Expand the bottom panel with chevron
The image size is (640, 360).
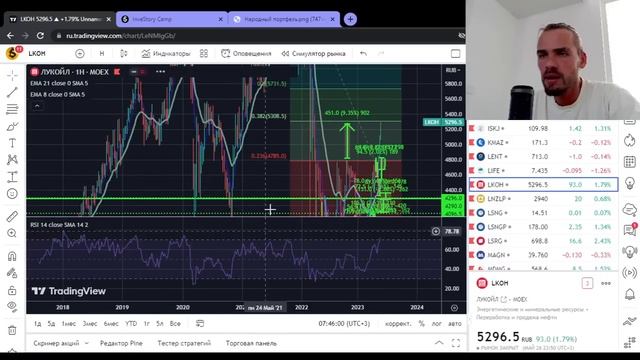click(x=439, y=343)
